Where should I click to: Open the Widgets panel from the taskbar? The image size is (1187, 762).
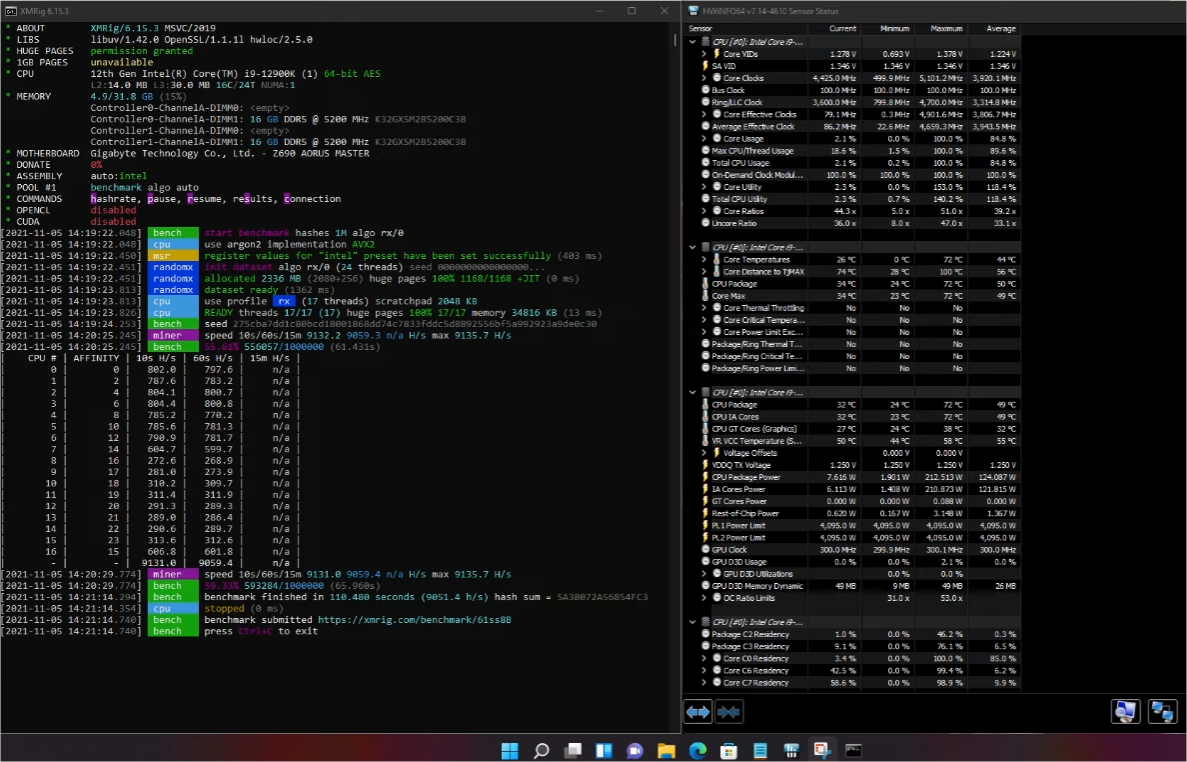pyautogui.click(x=603, y=750)
